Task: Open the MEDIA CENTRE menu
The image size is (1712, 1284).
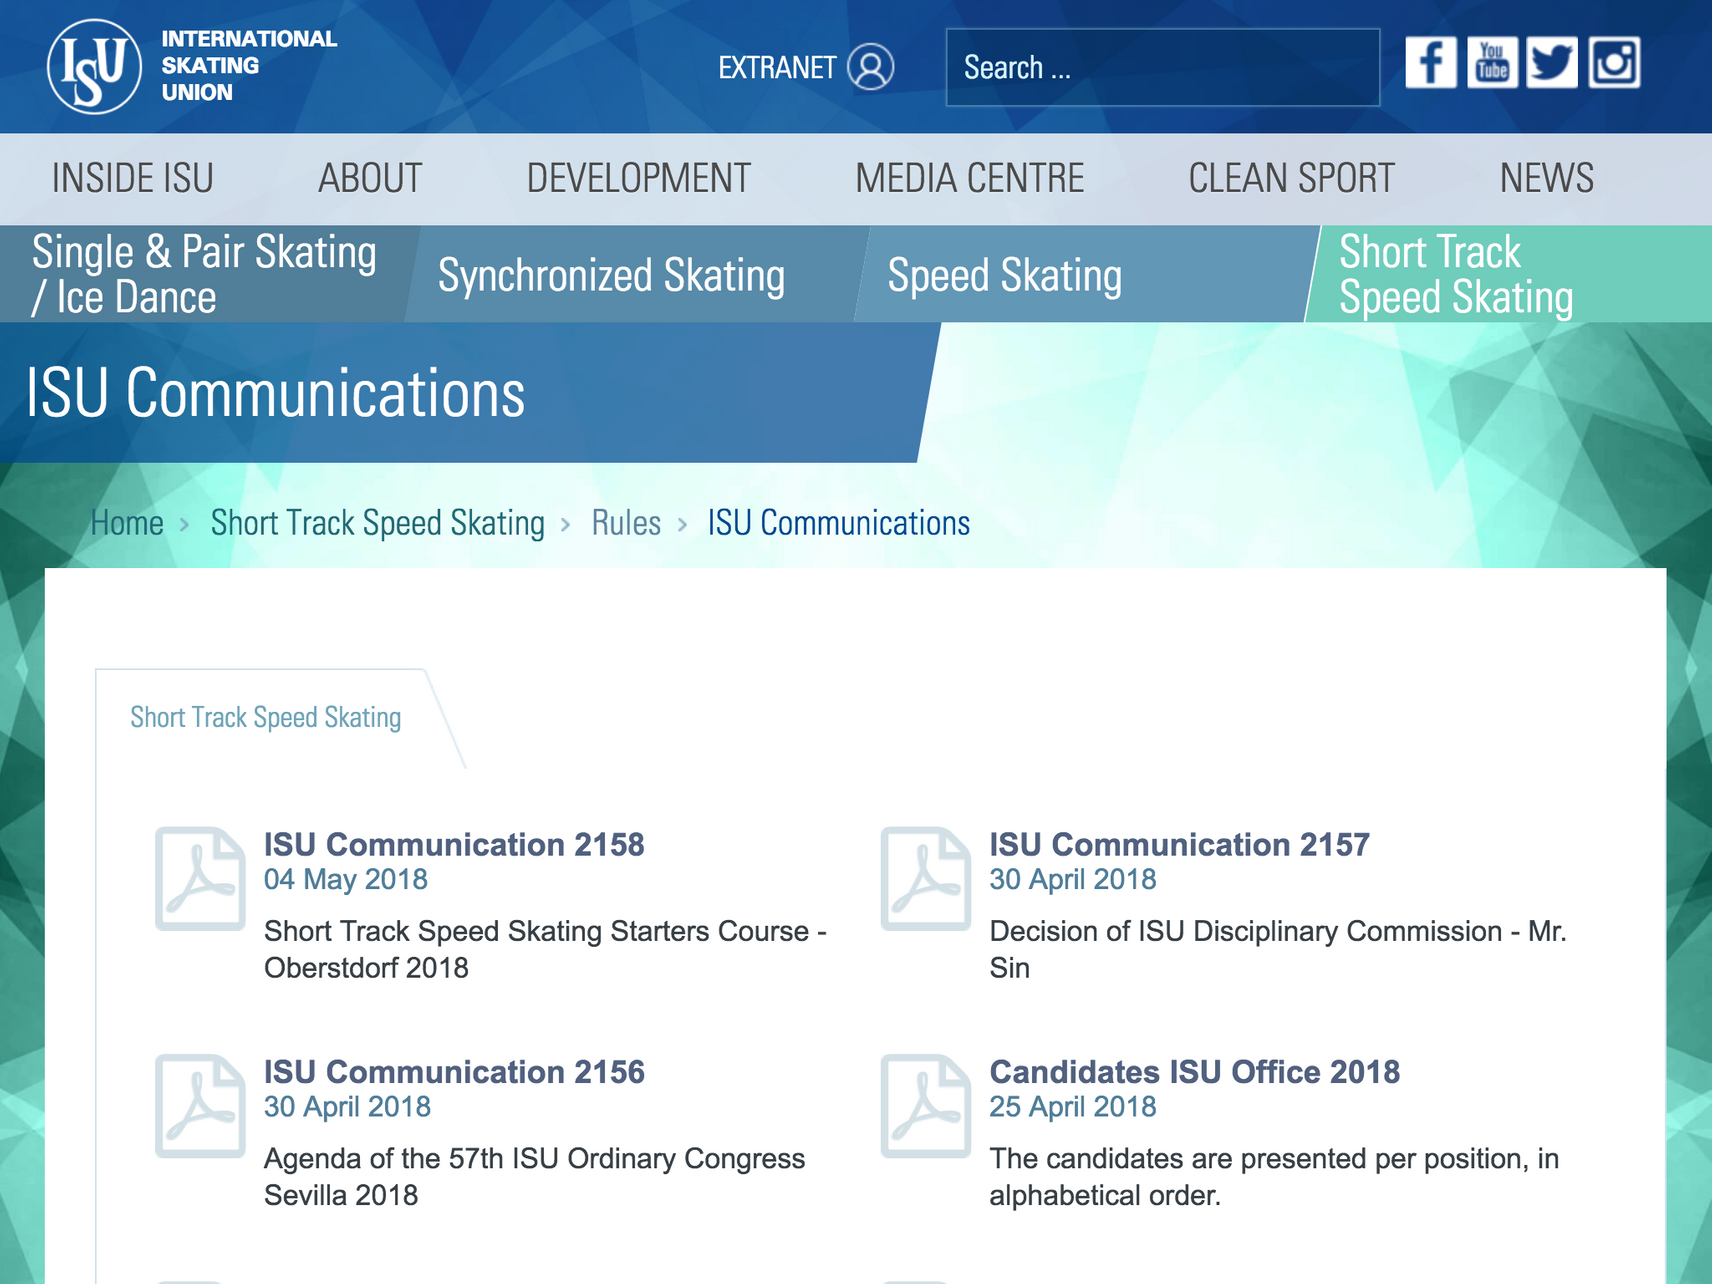Action: (970, 179)
